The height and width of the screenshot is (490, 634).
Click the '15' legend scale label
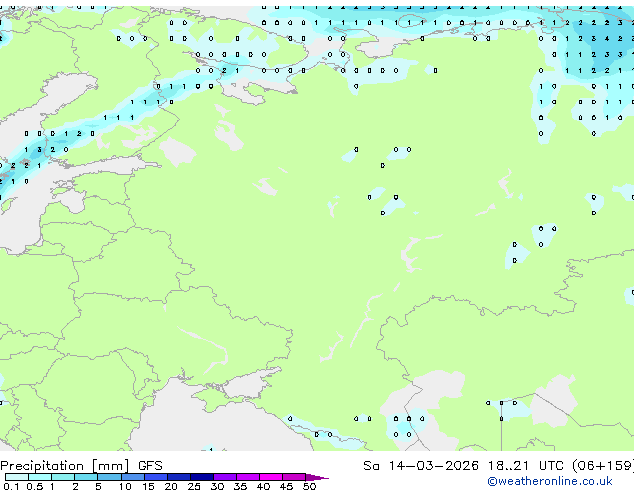[x=148, y=486]
